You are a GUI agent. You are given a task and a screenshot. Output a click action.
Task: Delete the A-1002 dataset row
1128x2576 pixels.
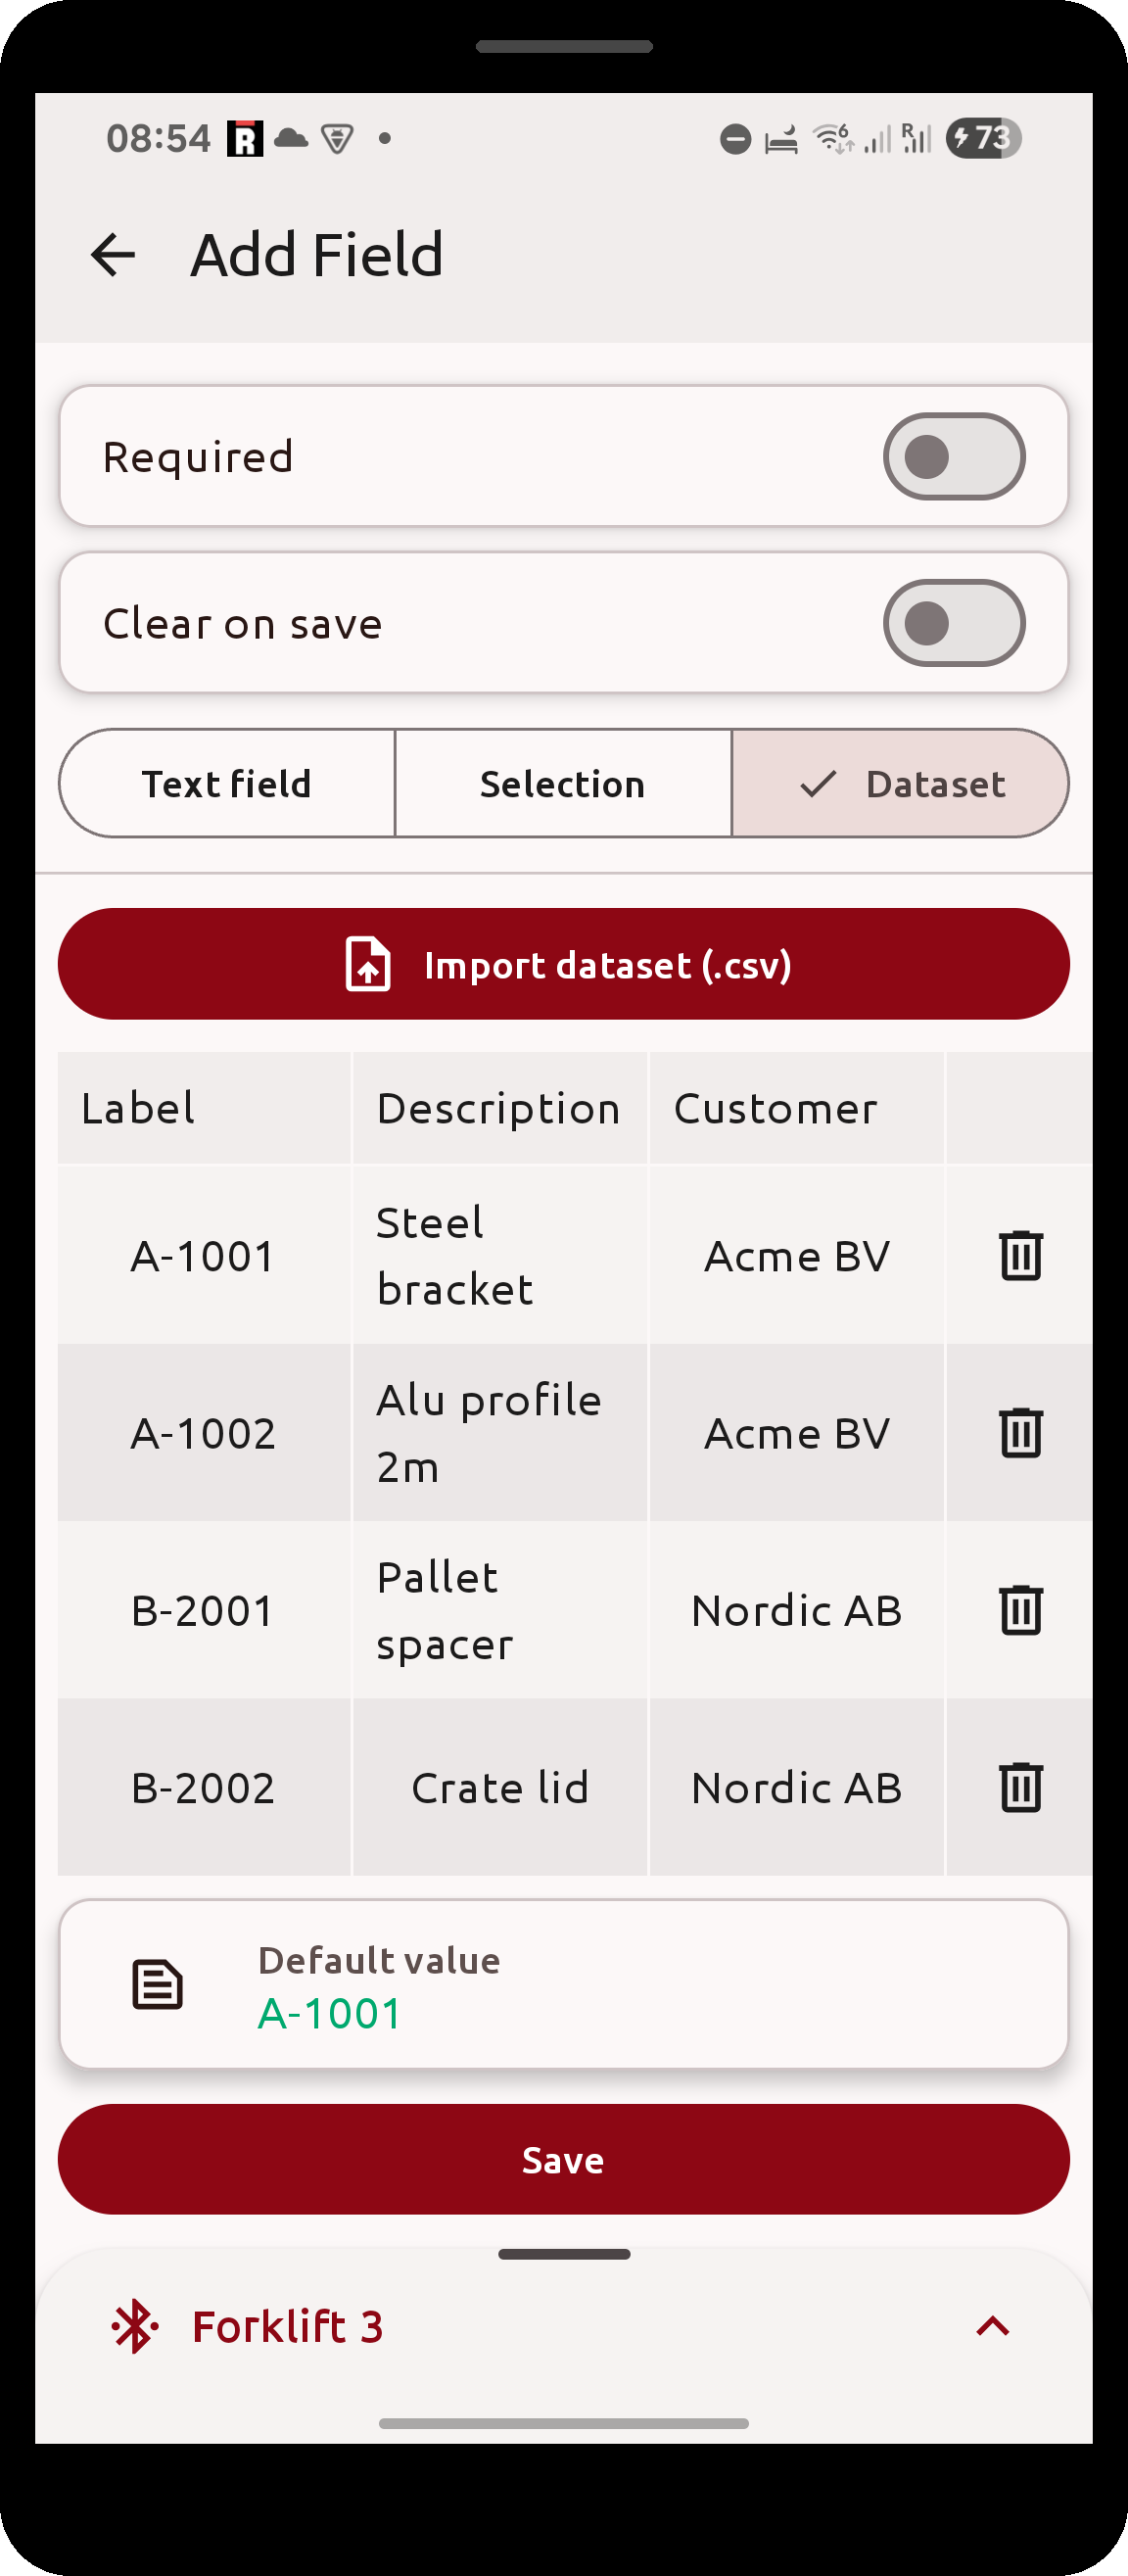point(1020,1432)
